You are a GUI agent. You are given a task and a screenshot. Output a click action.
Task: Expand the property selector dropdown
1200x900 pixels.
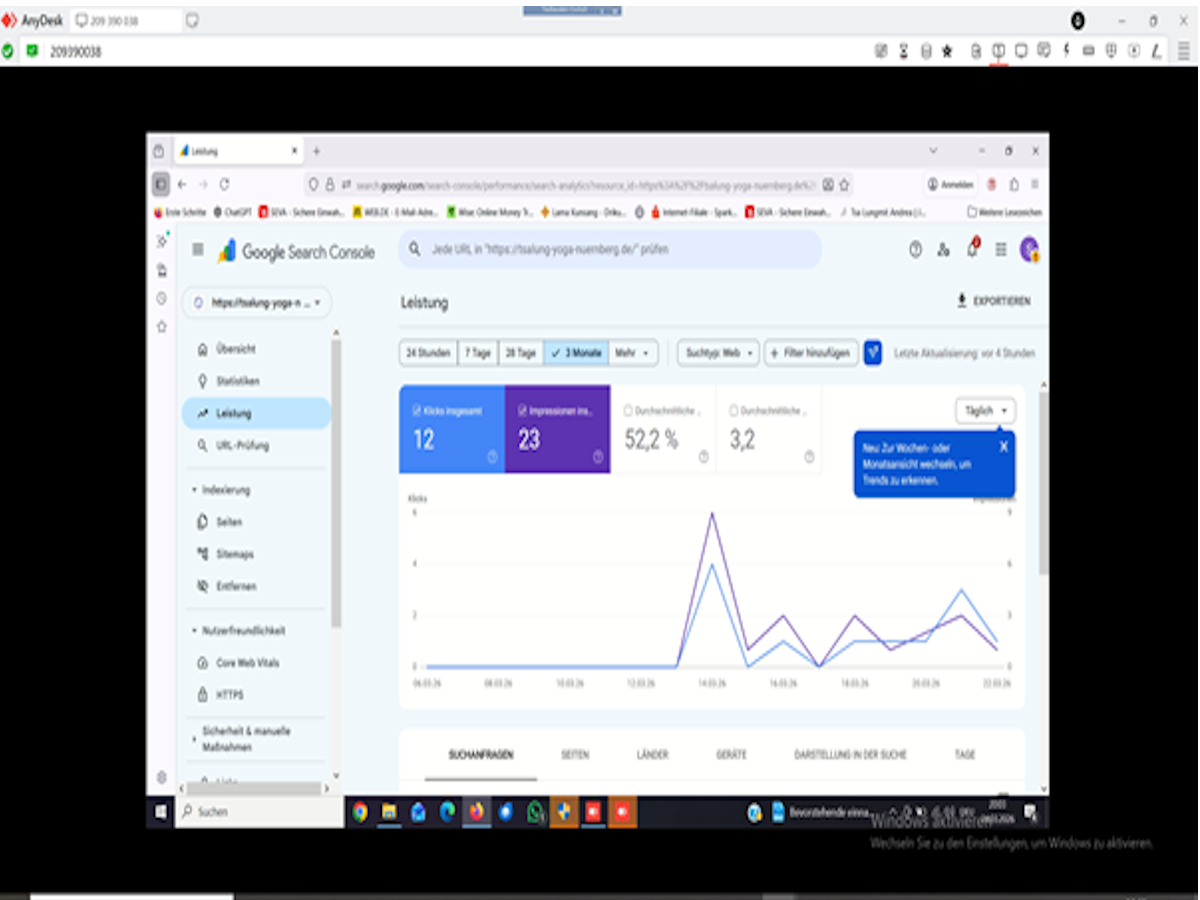(x=257, y=302)
